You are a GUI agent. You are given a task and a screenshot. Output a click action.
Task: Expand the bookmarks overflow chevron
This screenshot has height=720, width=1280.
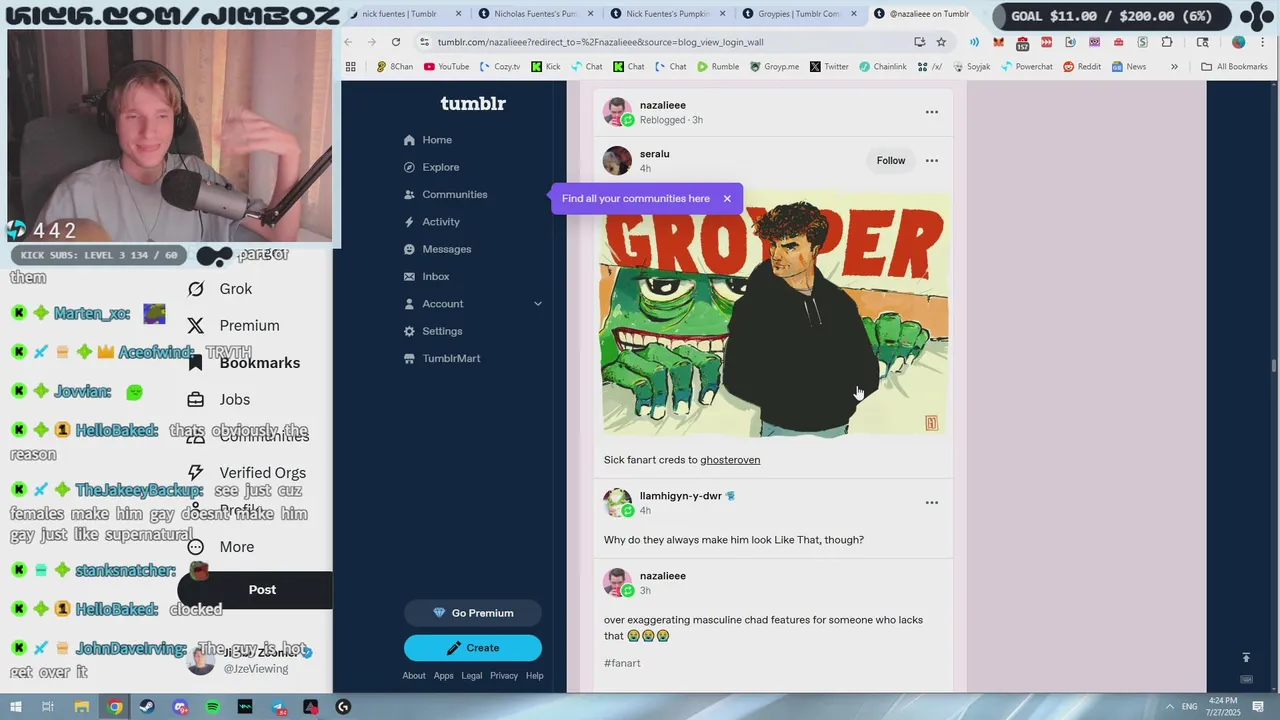point(1174,67)
